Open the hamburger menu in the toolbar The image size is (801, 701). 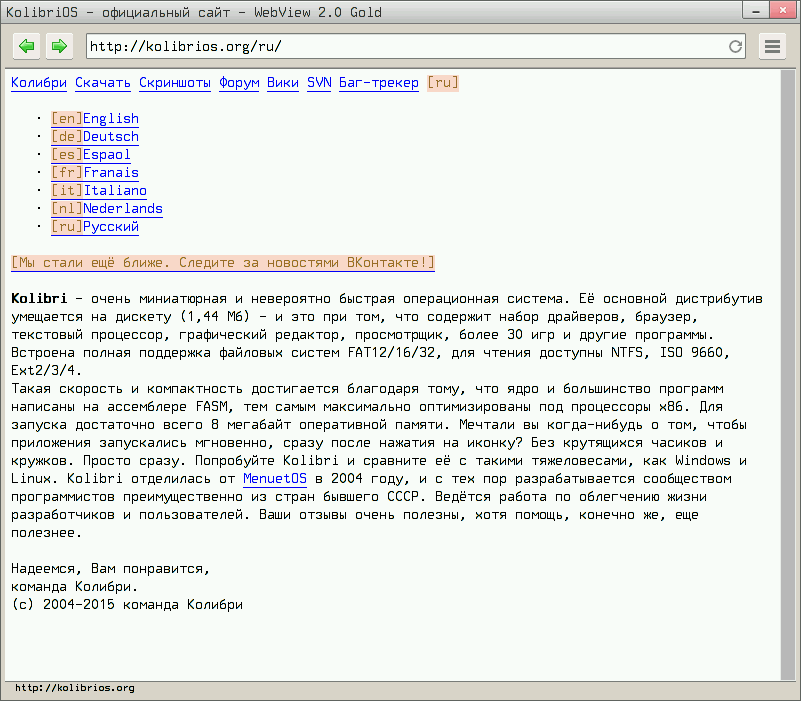click(772, 46)
